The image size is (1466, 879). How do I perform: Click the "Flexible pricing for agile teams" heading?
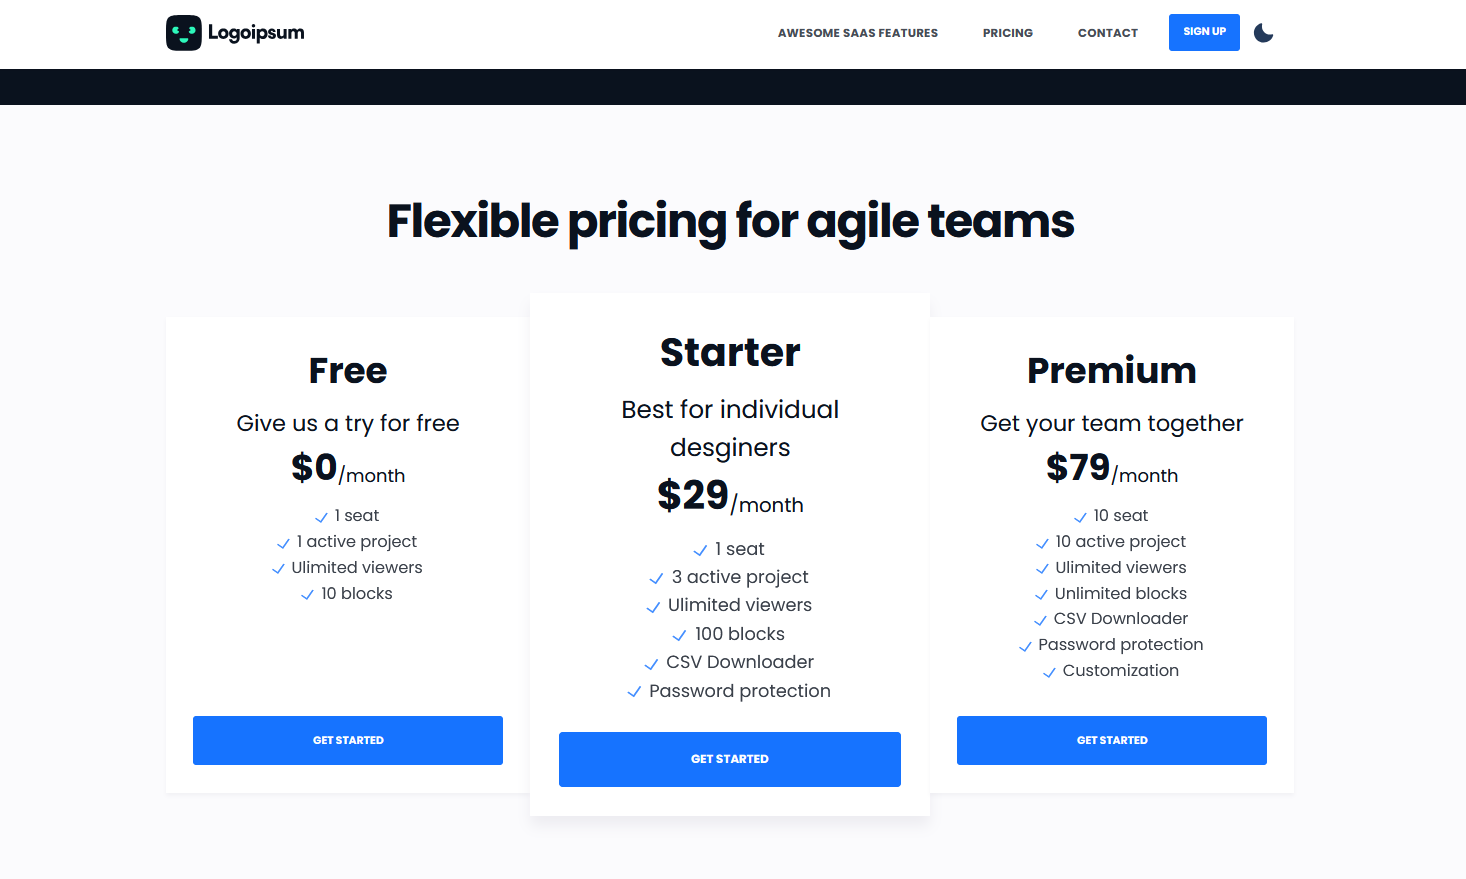click(730, 221)
